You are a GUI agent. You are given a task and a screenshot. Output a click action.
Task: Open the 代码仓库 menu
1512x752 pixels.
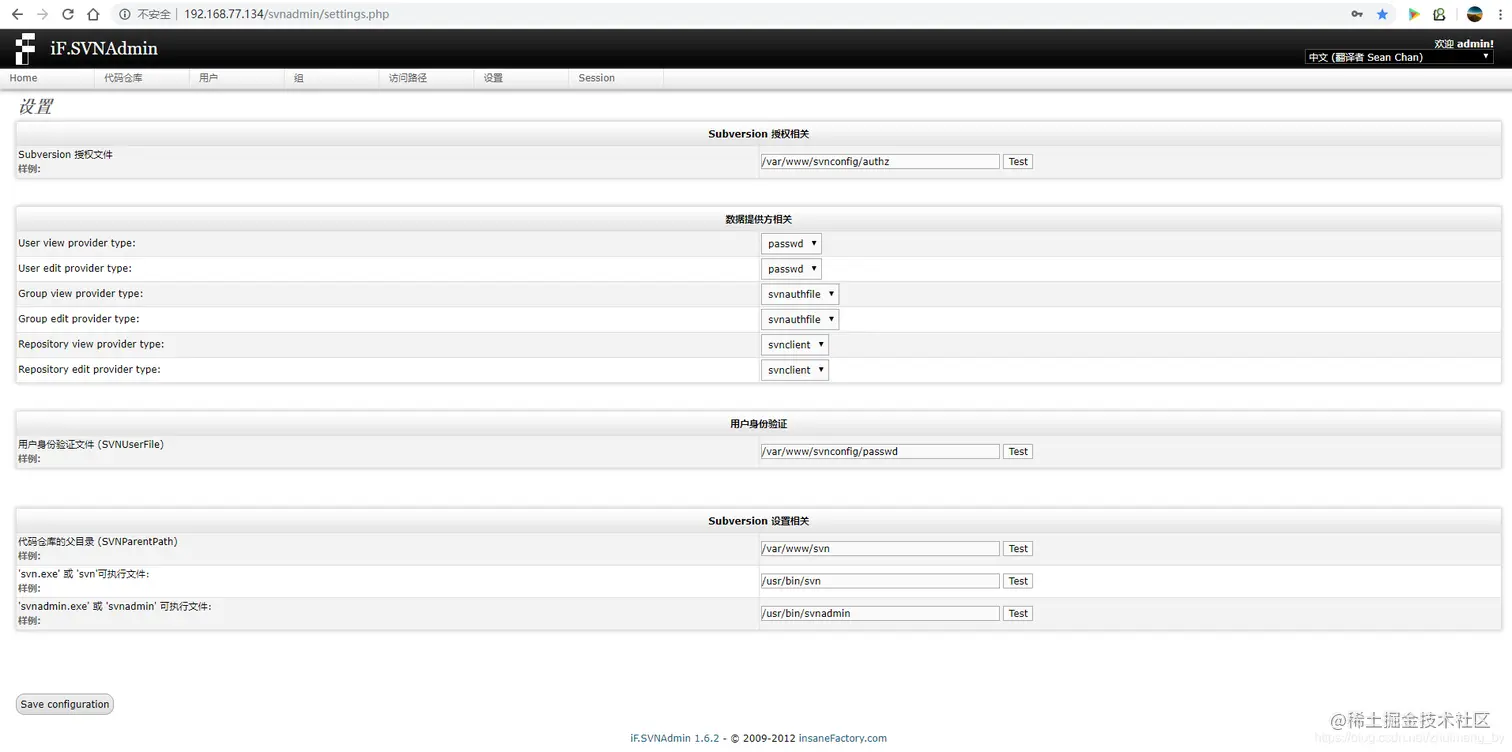142,78
